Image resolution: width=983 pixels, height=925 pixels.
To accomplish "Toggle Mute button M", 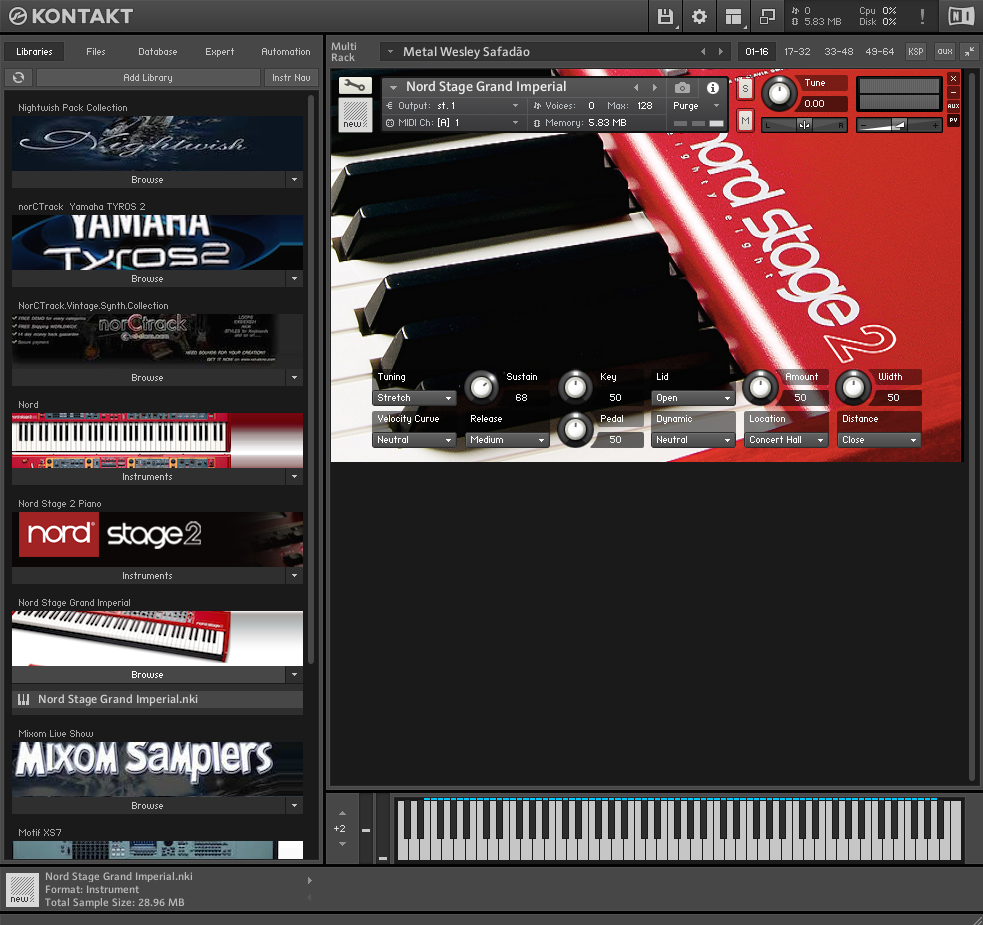I will (x=745, y=120).
